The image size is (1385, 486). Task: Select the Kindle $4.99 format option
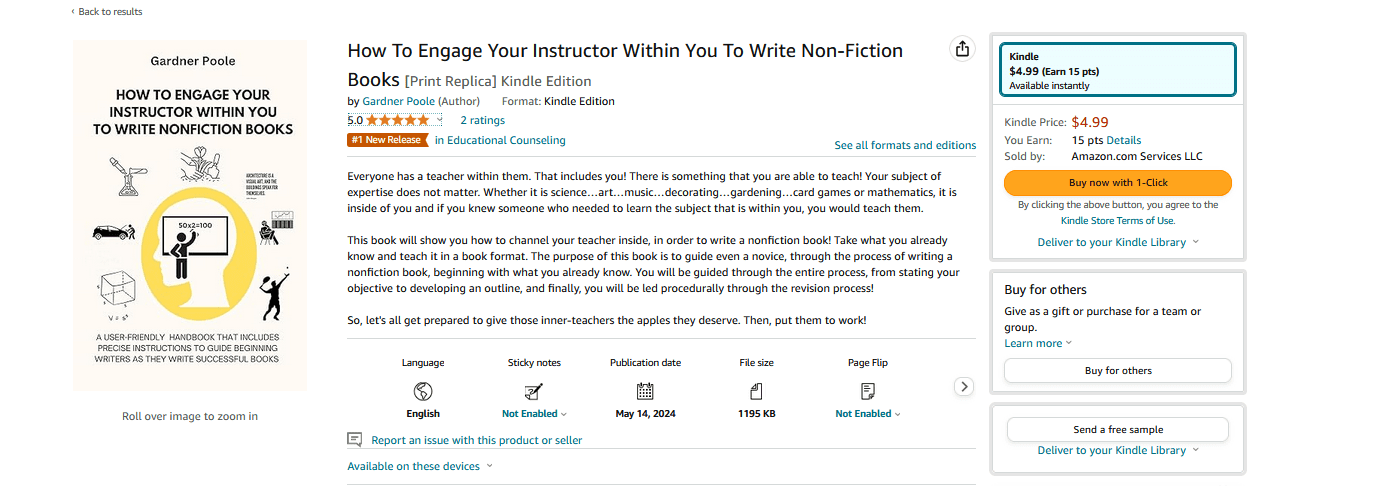[x=1117, y=70]
